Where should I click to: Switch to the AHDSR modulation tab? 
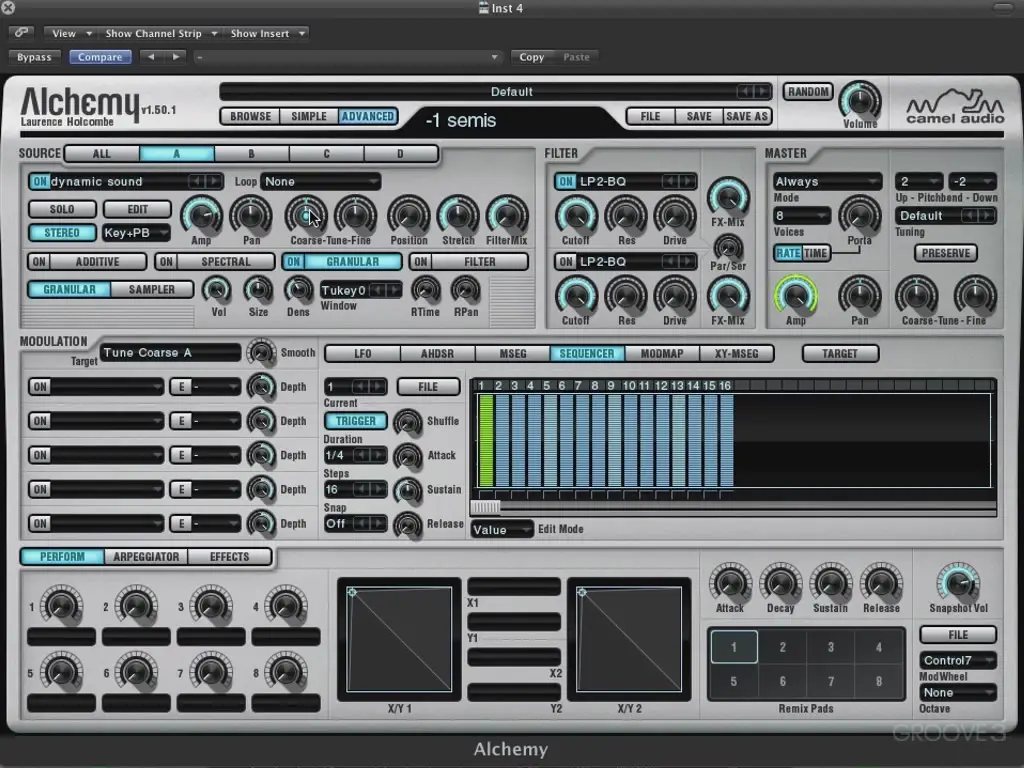(438, 353)
